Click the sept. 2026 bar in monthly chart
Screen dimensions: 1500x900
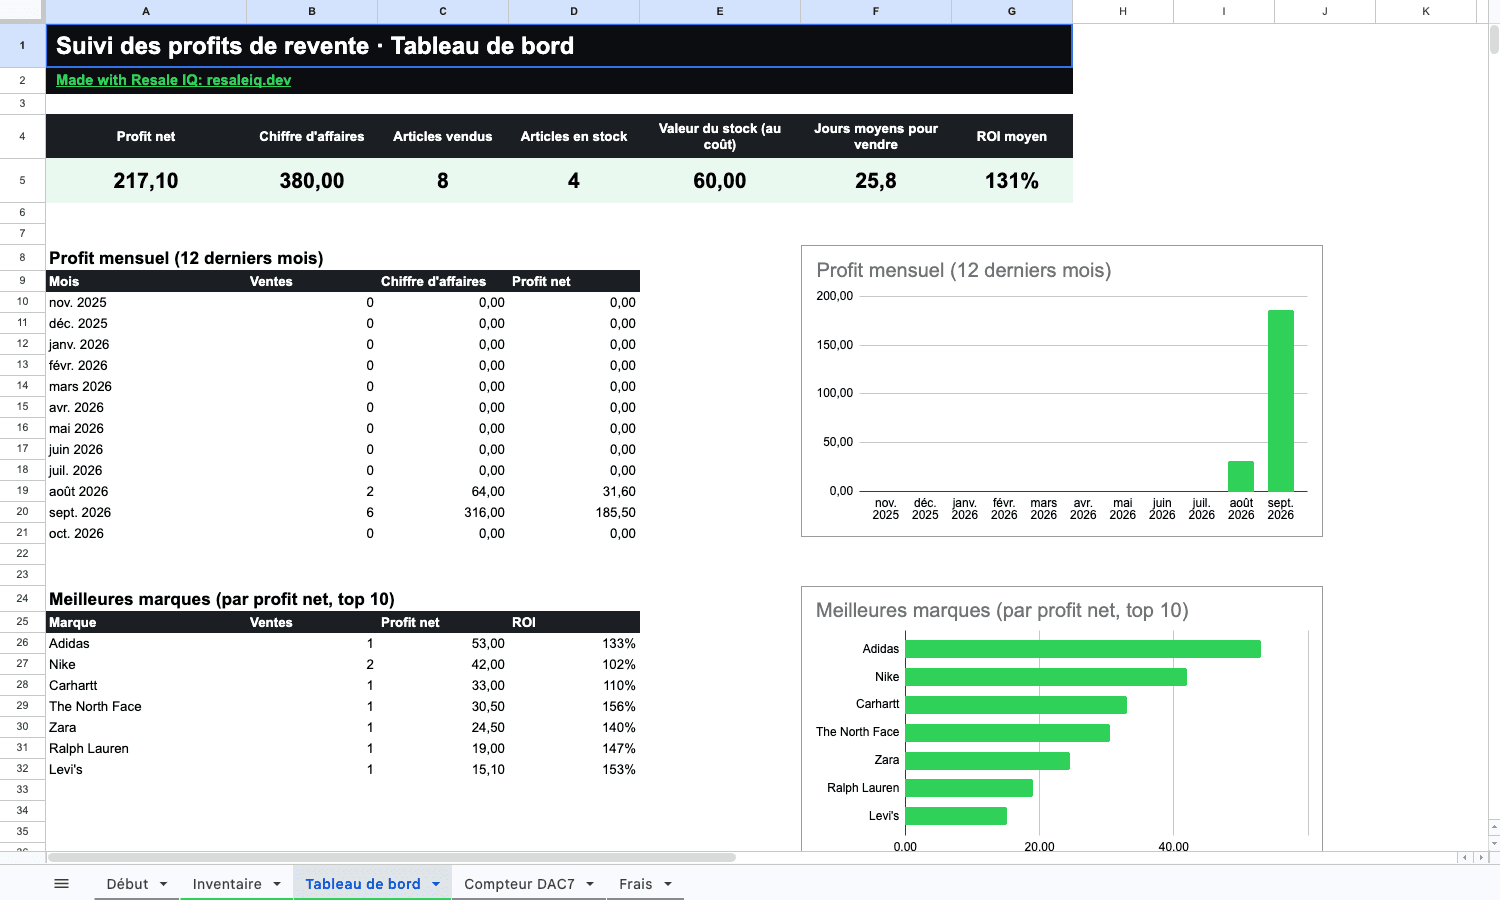pos(1281,400)
